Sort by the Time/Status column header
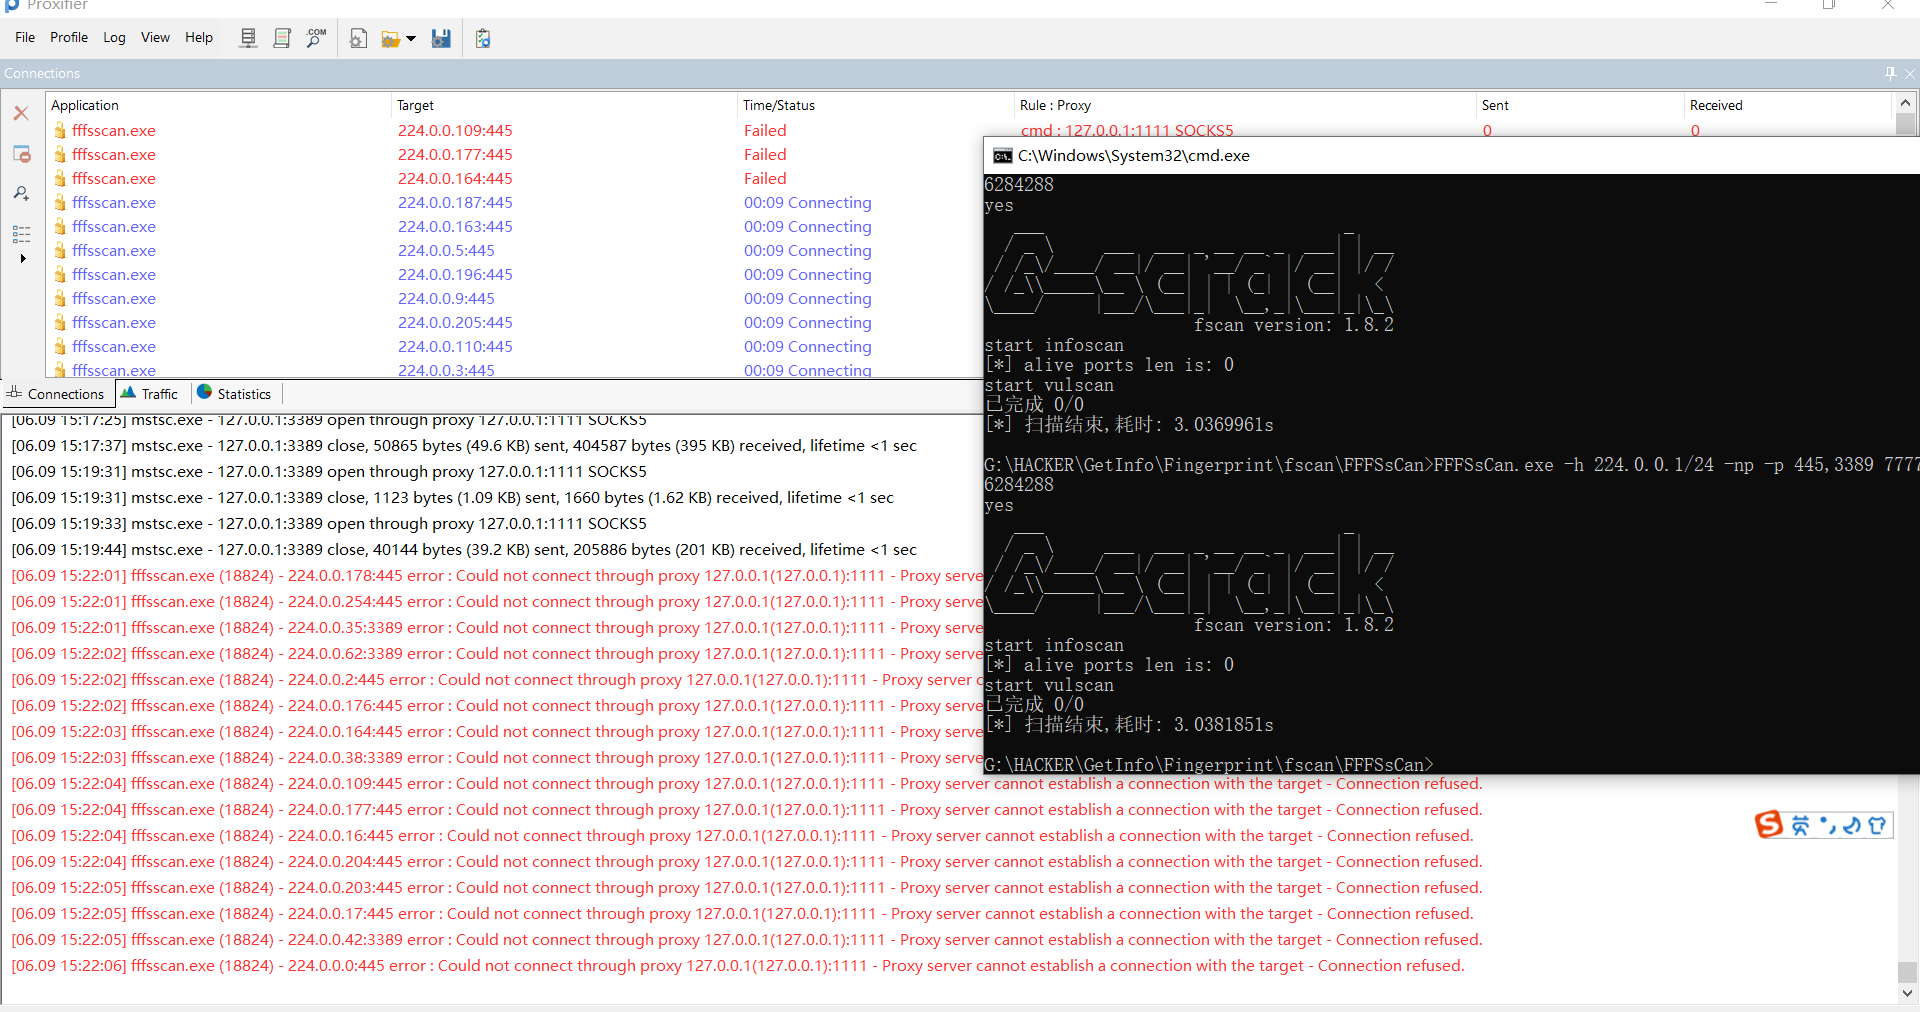This screenshot has height=1012, width=1920. point(875,105)
